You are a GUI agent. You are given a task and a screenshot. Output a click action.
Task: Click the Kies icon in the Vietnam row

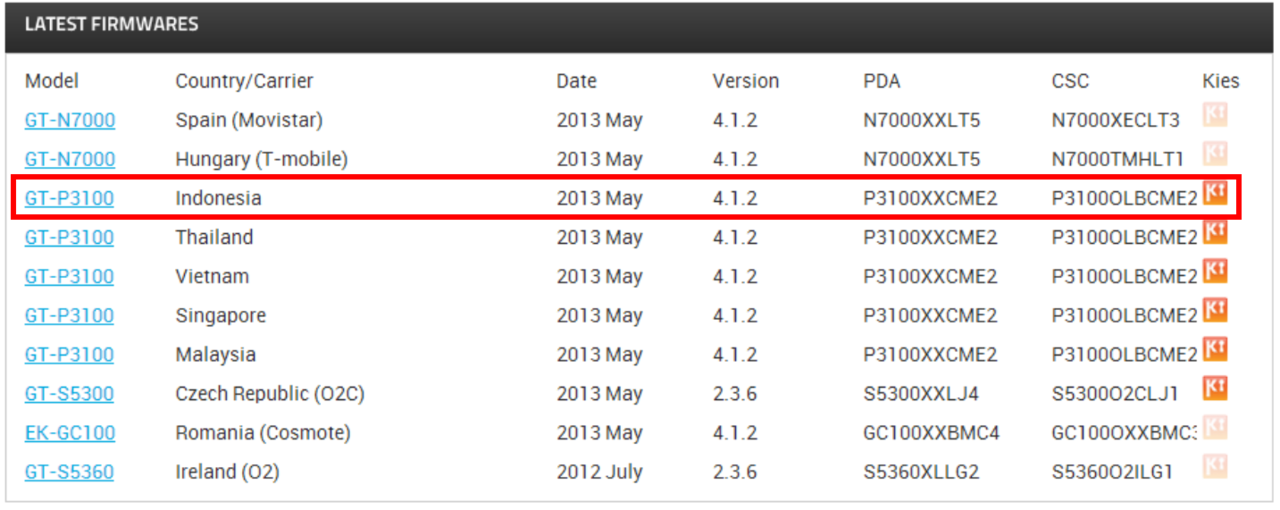coord(1215,271)
